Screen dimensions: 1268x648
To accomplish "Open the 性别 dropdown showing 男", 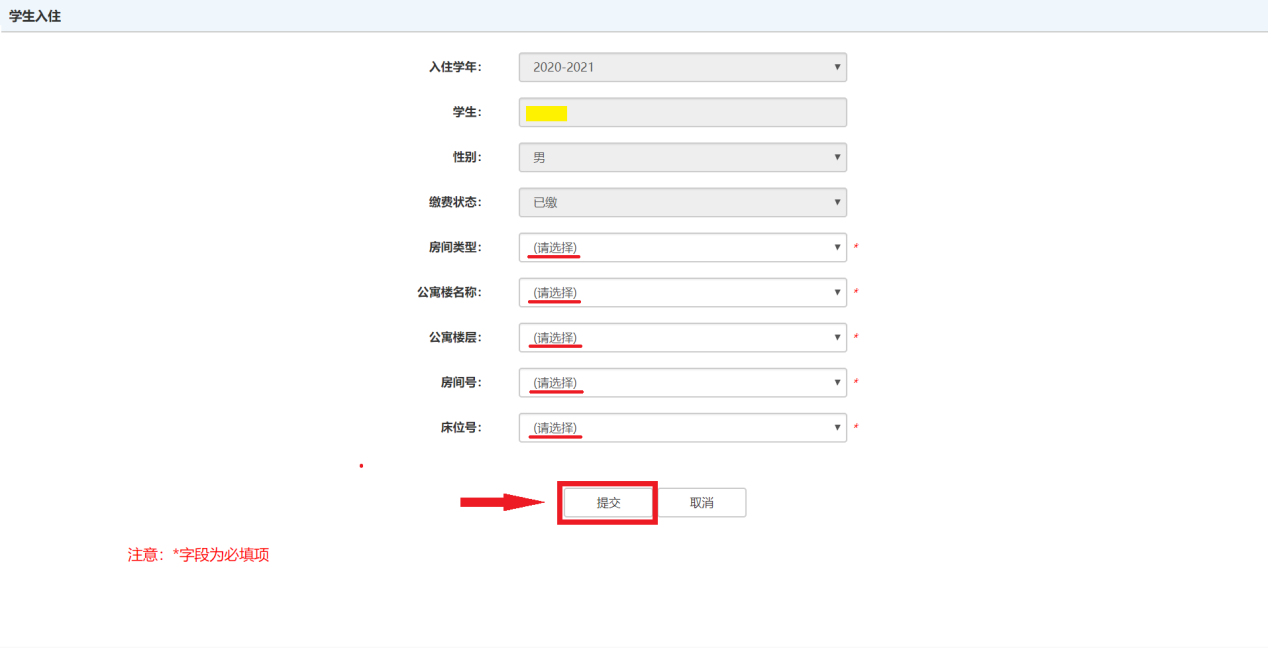I will (x=682, y=158).
